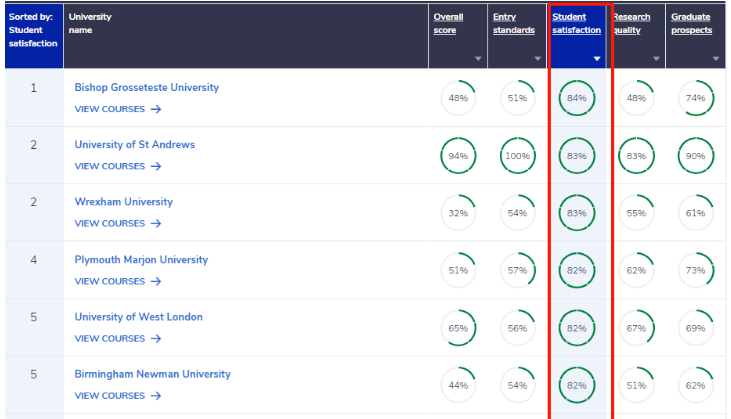Open Plymouth Marjon University page

tap(141, 260)
